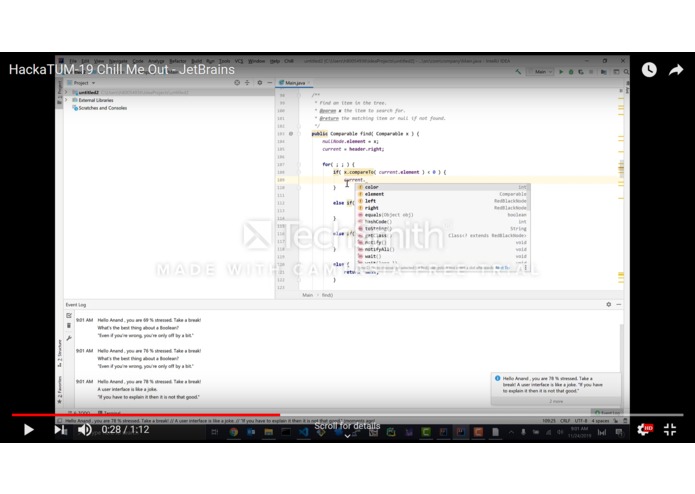Click the Search Everywhere magnifier icon
This screenshot has height=494, width=695.
(626, 71)
